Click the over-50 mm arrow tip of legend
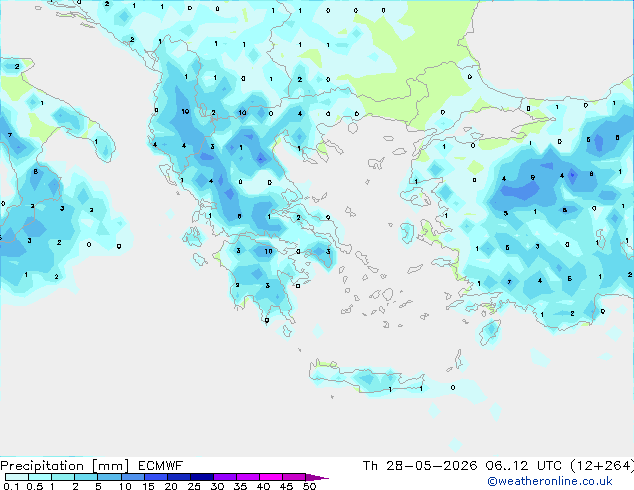634x490 pixels. click(317, 478)
